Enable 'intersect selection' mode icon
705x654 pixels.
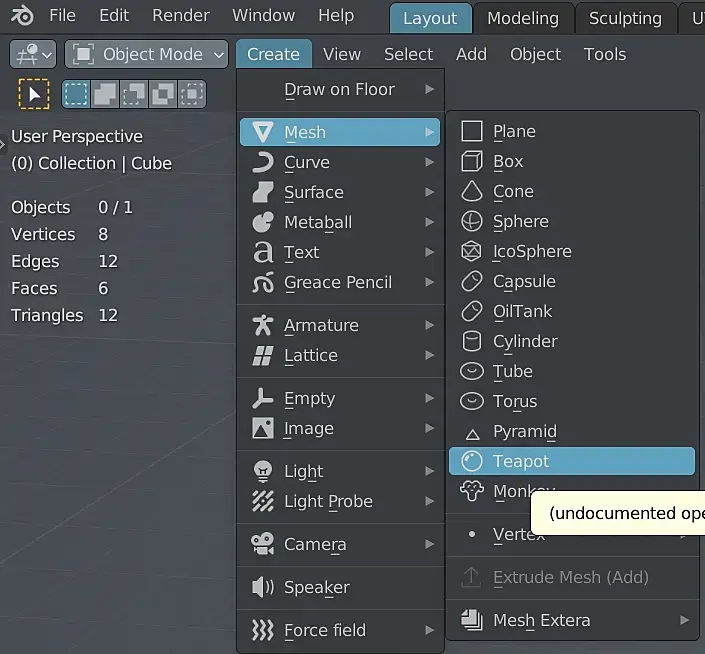[192, 94]
